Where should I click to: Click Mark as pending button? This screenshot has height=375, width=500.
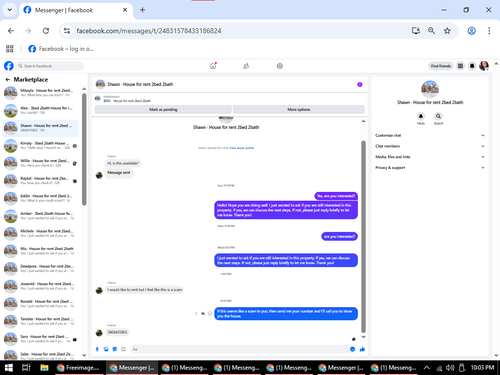163,109
